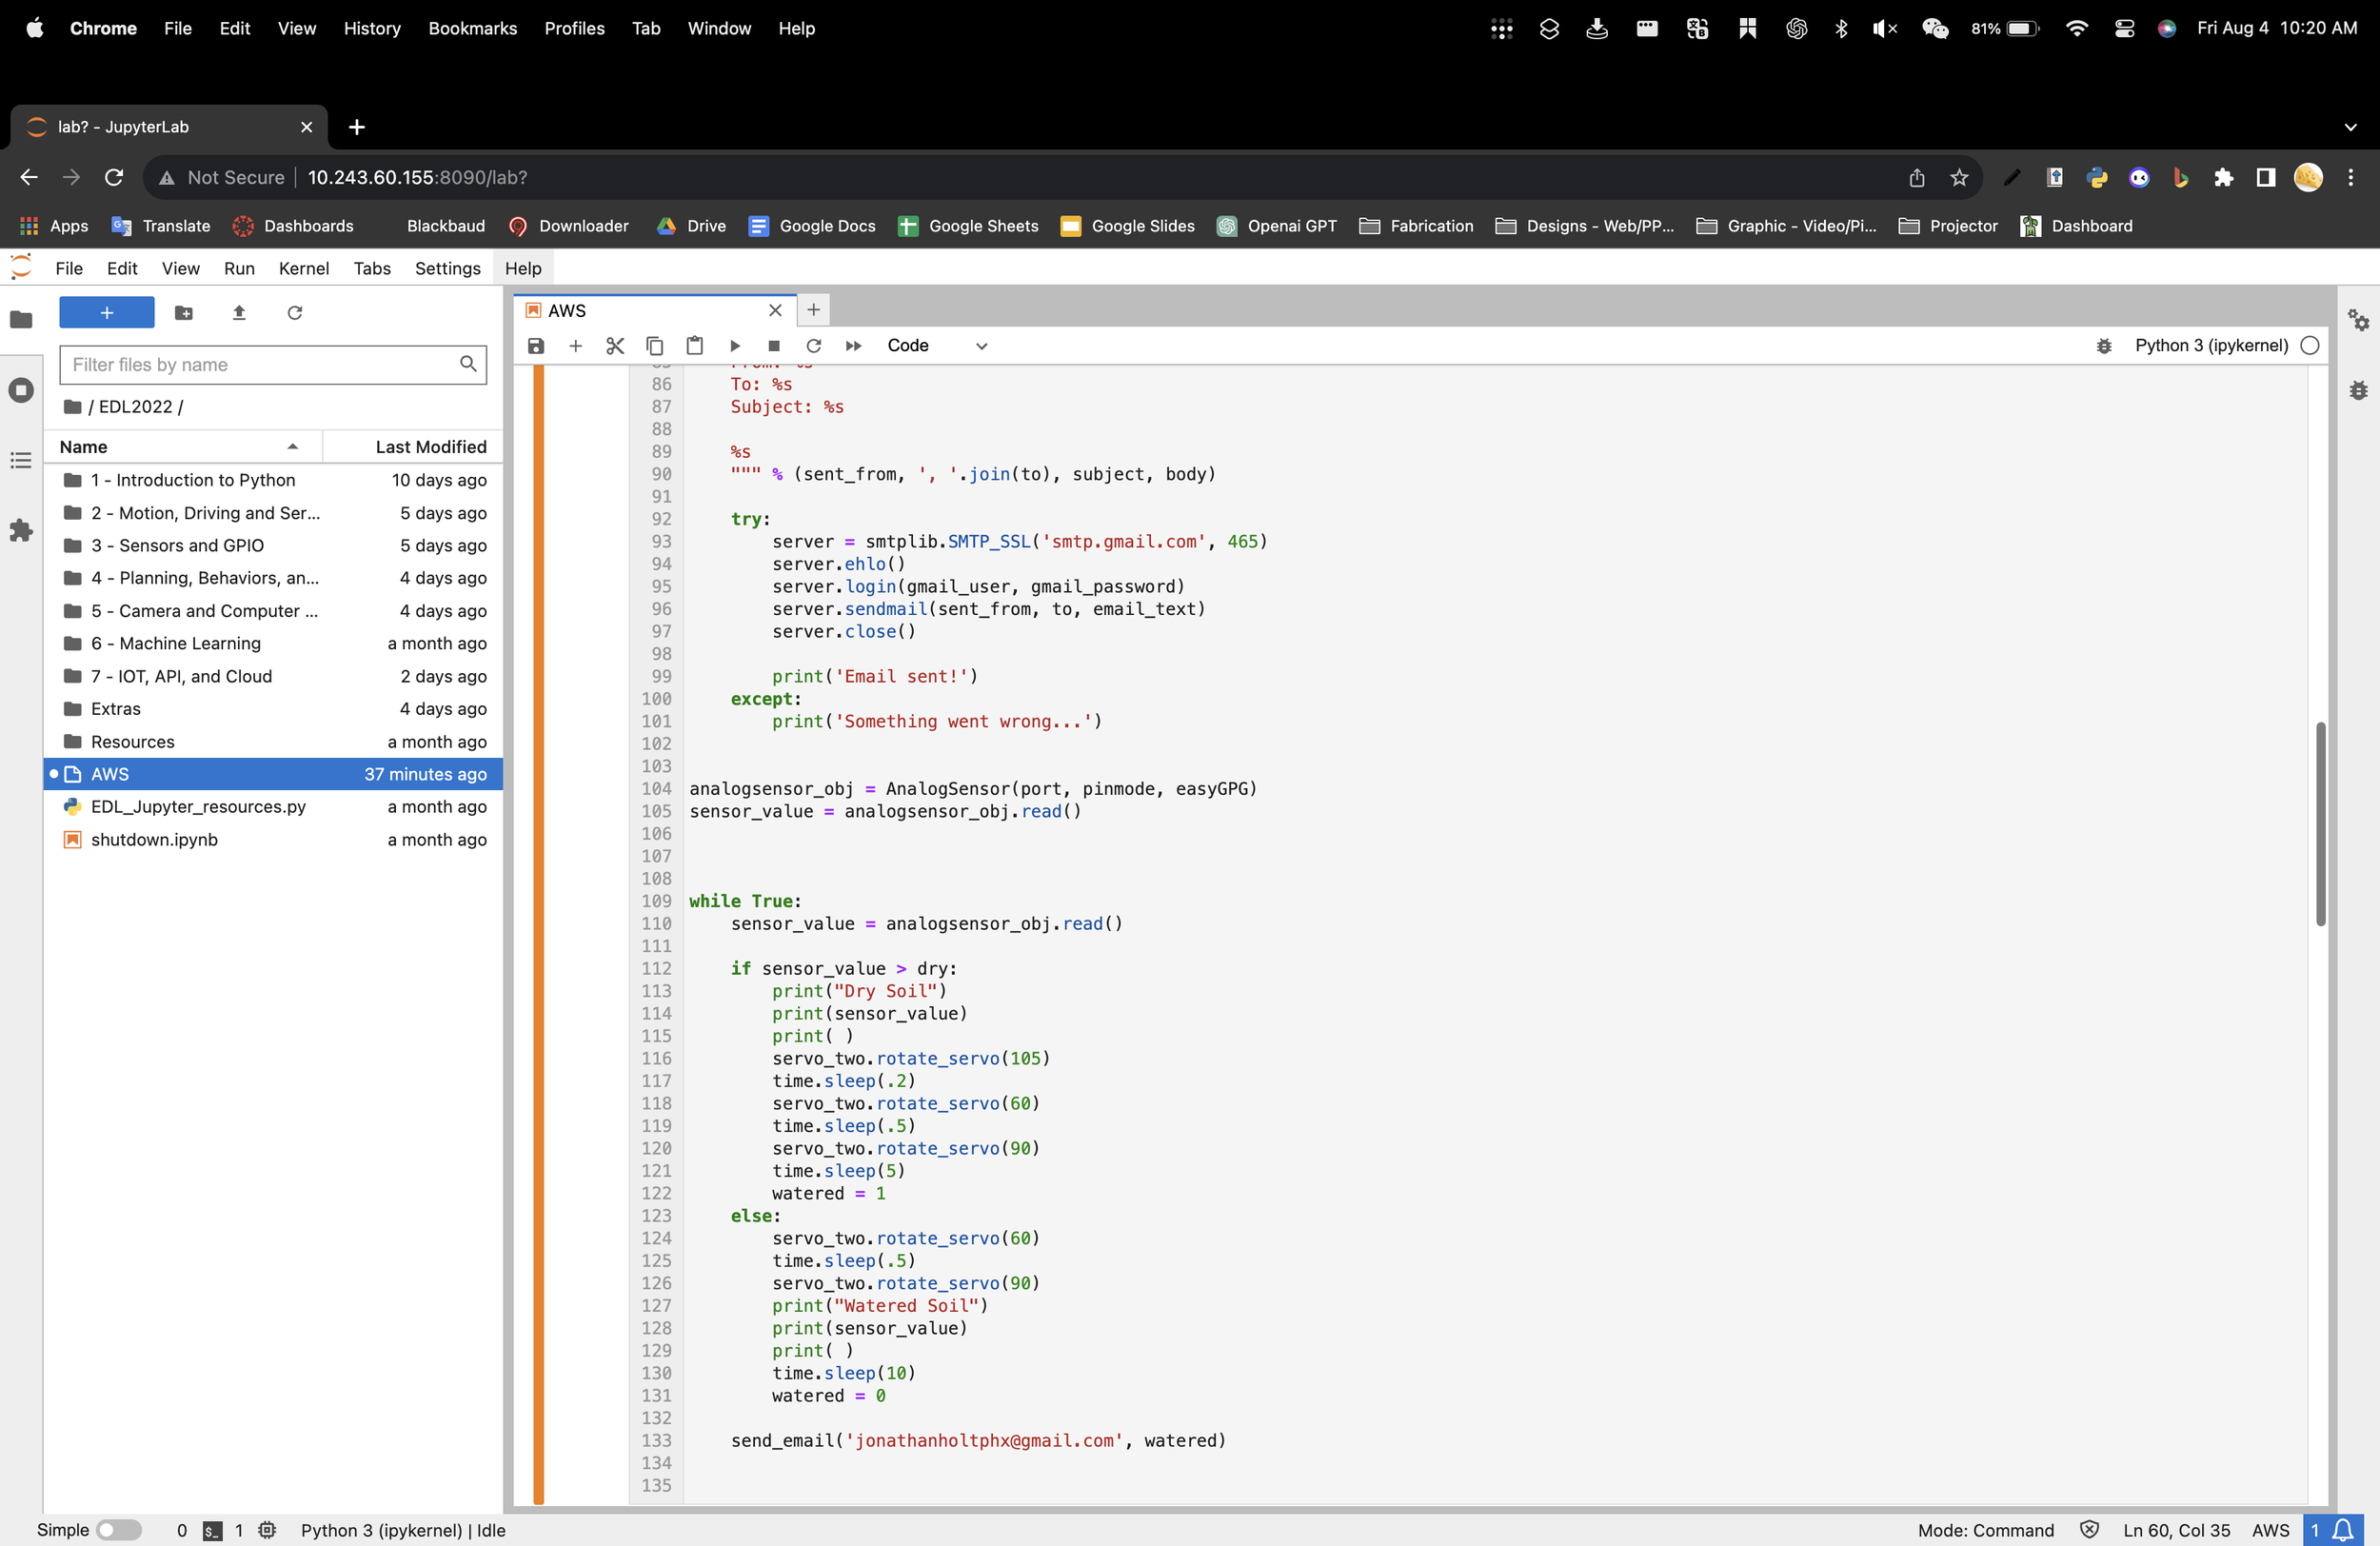This screenshot has width=2380, height=1546.
Task: Open the 7 - IOT, API, and Cloud folder
Action: pyautogui.click(x=181, y=676)
